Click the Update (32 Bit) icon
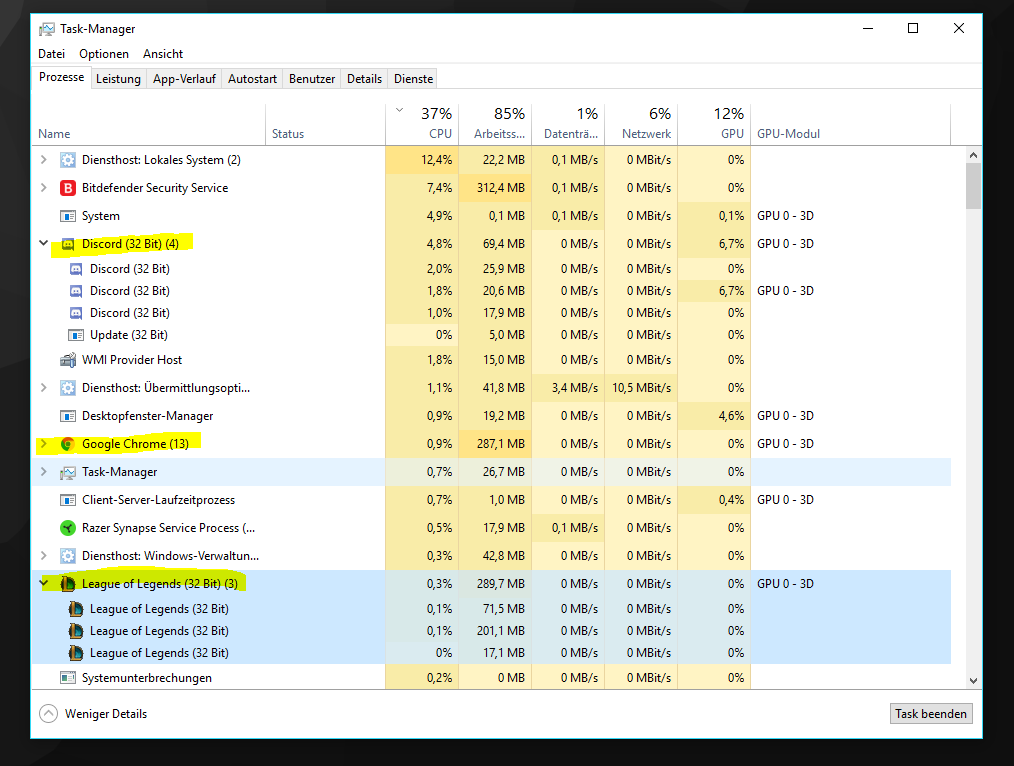Viewport: 1014px width, 766px height. coord(76,335)
